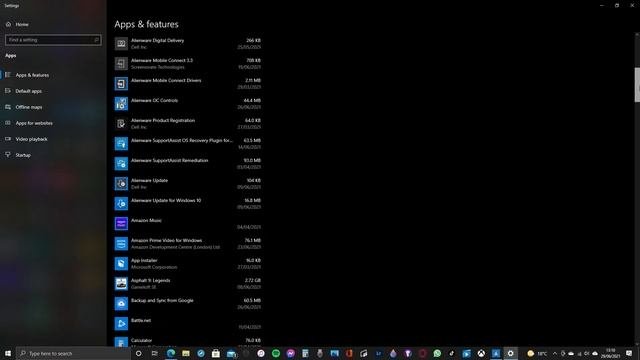Click the Calculator app entry
Image resolution: width=640 pixels, height=360 pixels.
[x=188, y=342]
